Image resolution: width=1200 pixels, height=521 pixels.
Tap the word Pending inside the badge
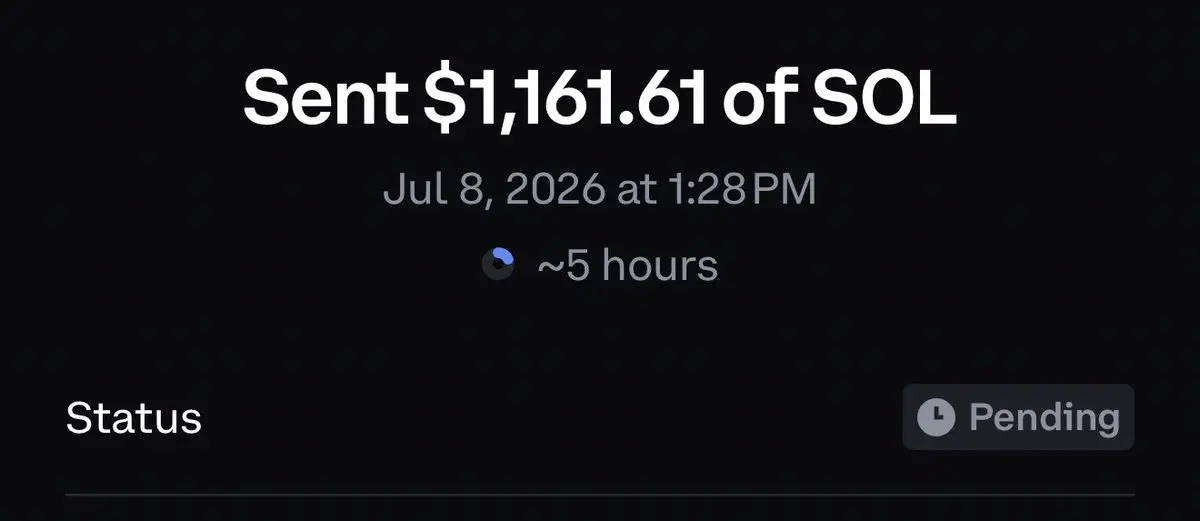(x=1044, y=417)
